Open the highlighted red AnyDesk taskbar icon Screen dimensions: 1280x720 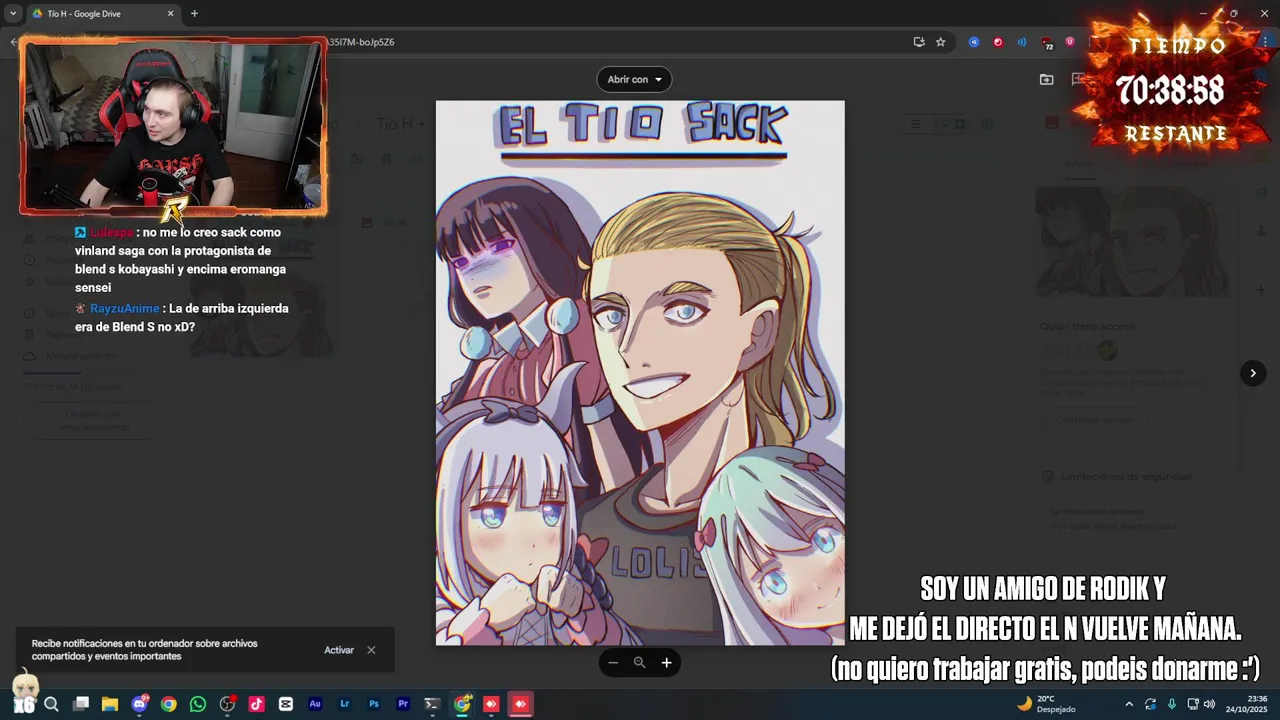point(520,704)
